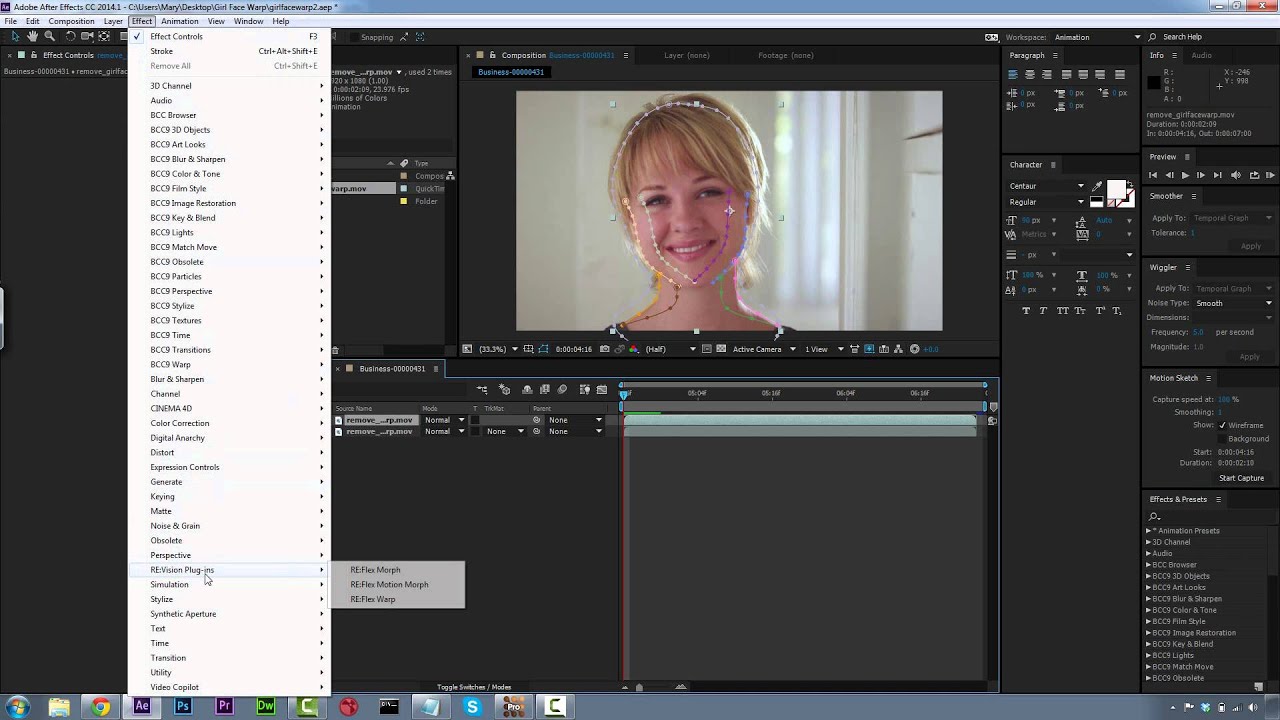1280x720 pixels.
Task: Click the All Caps TT icon
Action: coord(1063,311)
